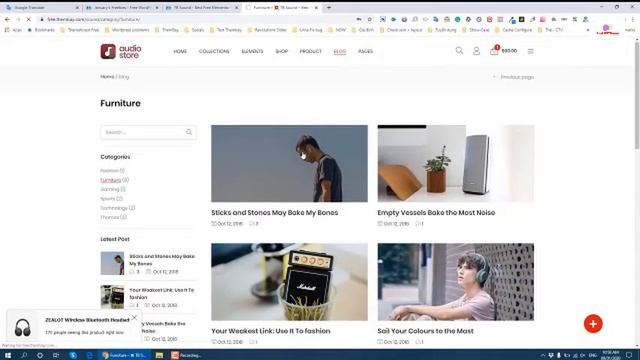Viewport: 640px width, 360px height.
Task: Click the browser address bar
Action: click(x=196, y=19)
